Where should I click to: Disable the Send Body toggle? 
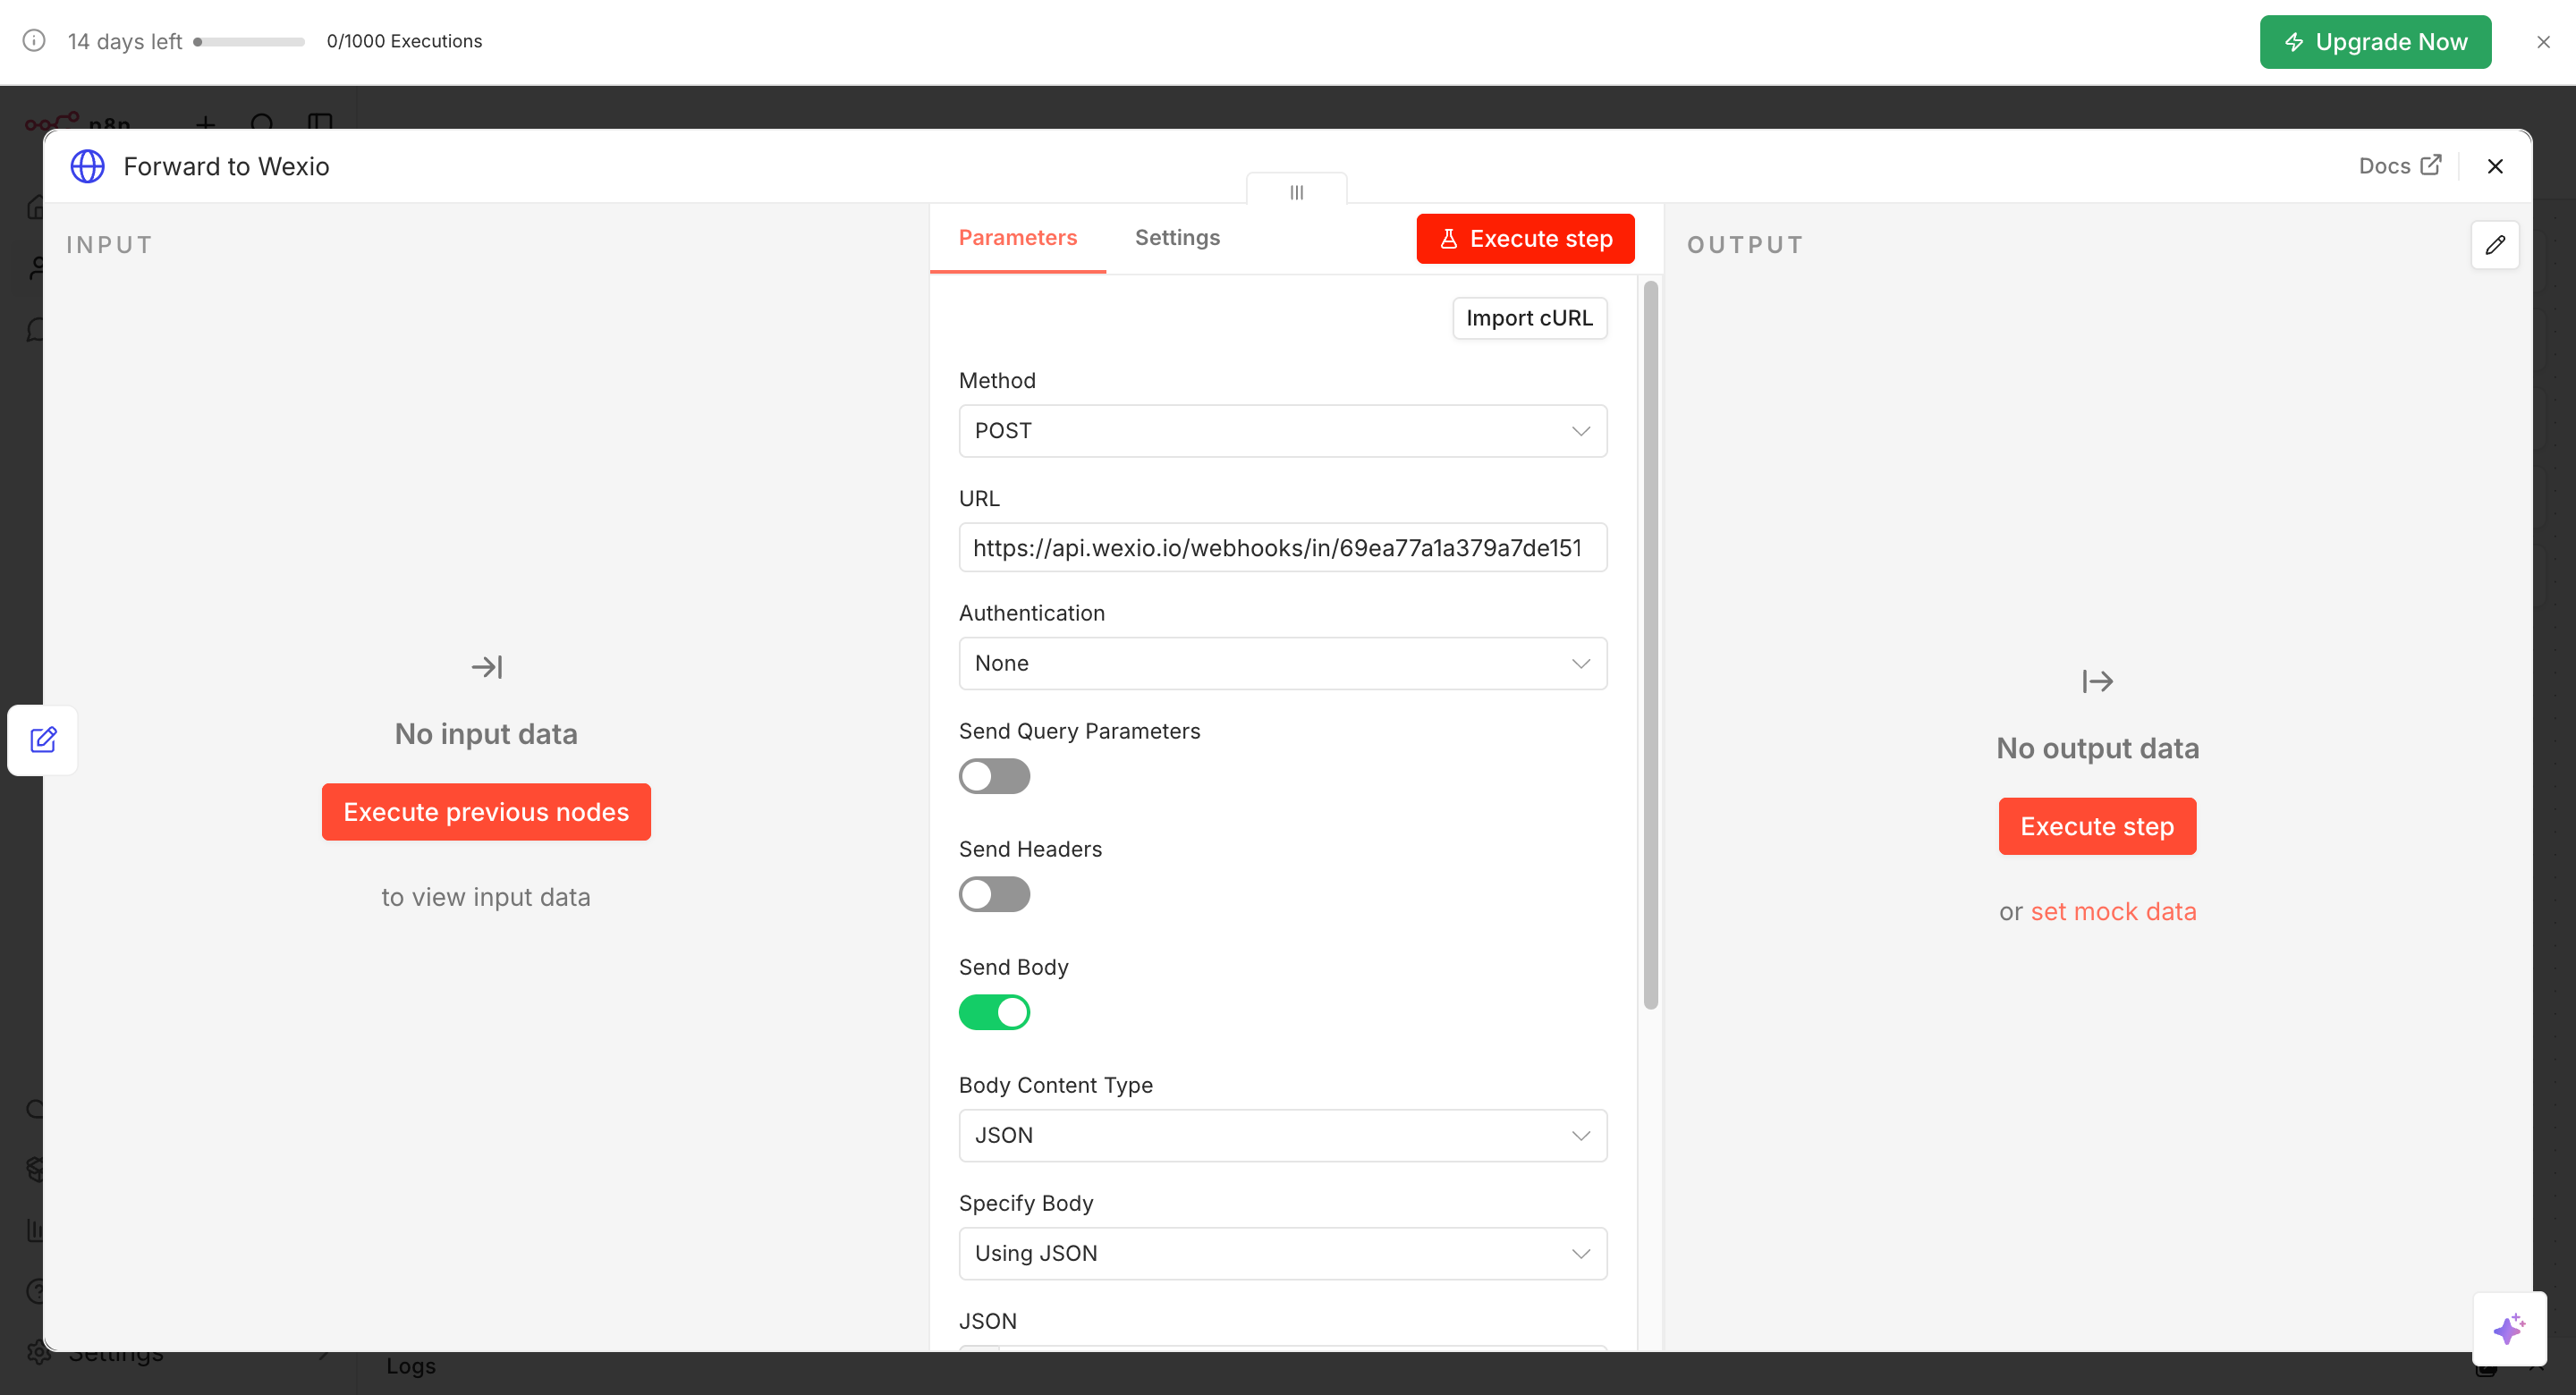[994, 1012]
